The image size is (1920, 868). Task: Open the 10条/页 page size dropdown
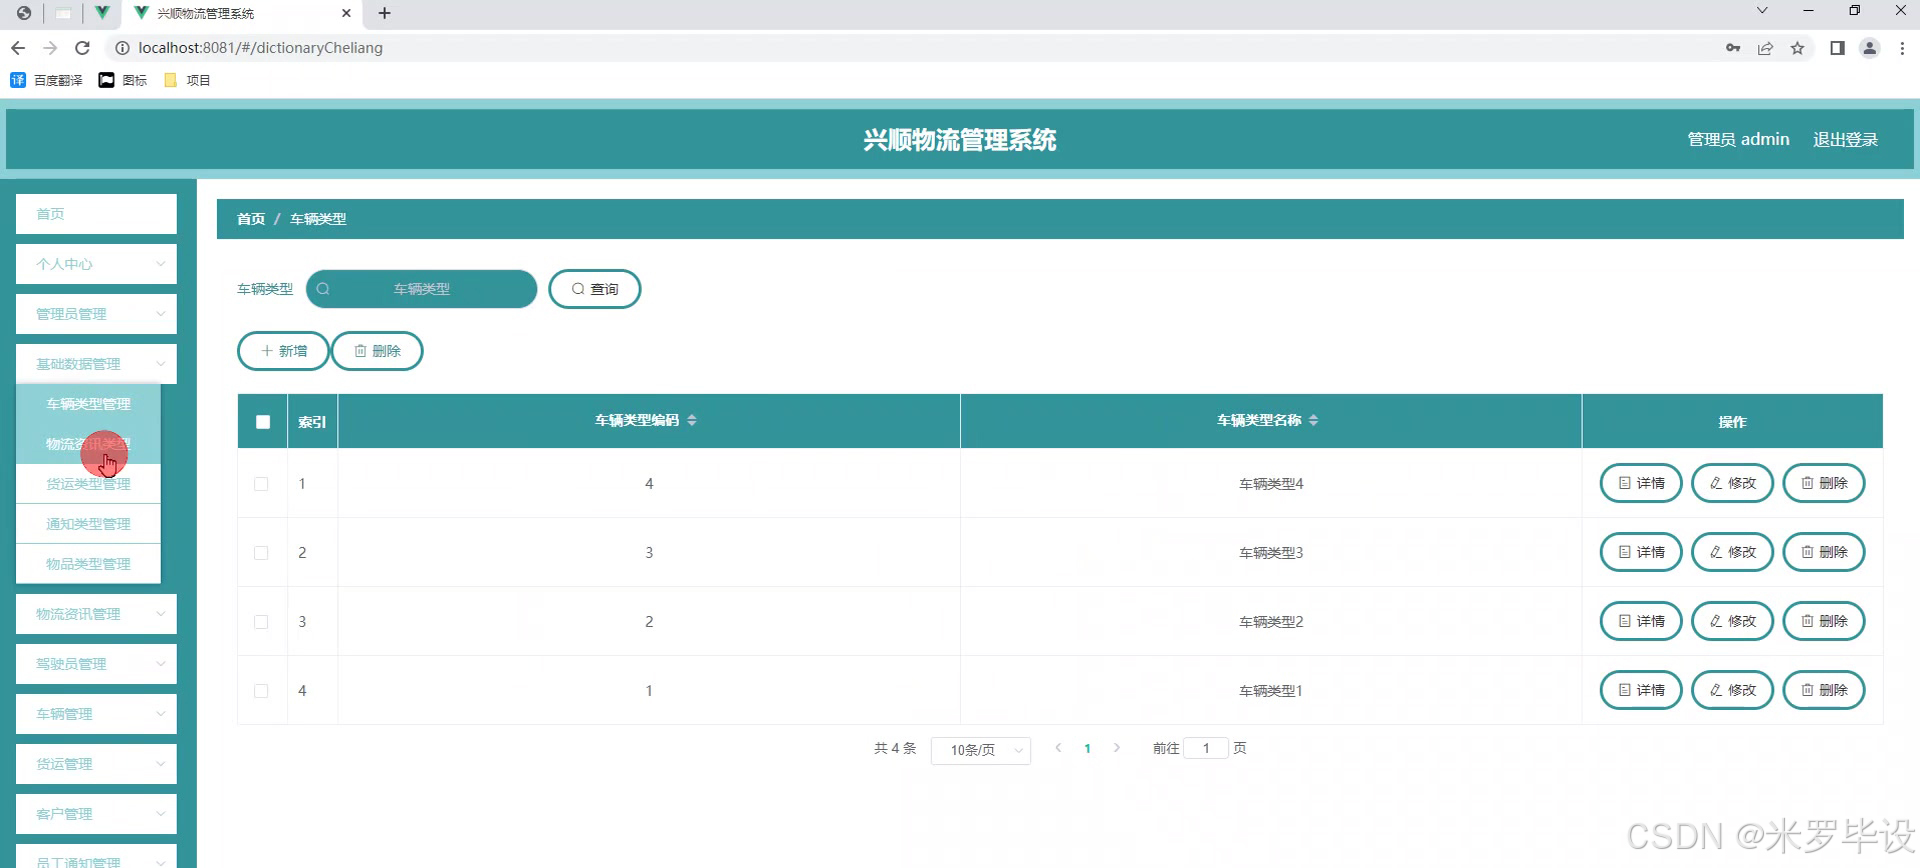pos(981,750)
